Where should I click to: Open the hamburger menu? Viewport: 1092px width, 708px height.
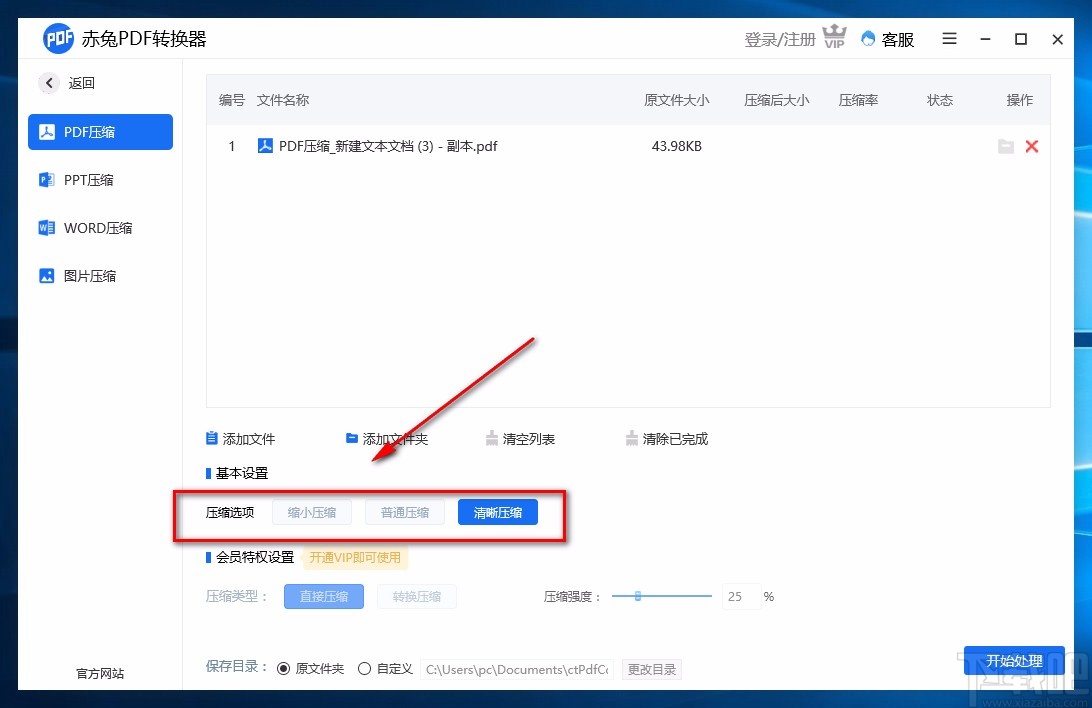pos(948,39)
